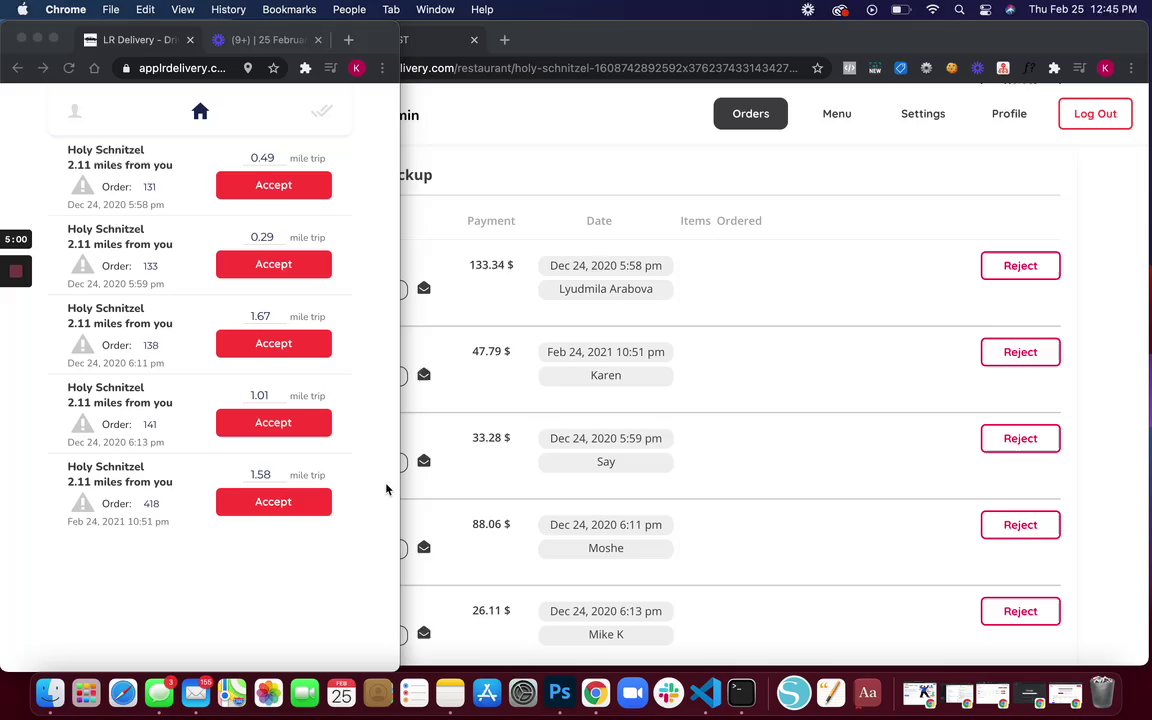Open envelope icon on 26.11 $ order
Image resolution: width=1152 pixels, height=720 pixels.
pyautogui.click(x=424, y=633)
